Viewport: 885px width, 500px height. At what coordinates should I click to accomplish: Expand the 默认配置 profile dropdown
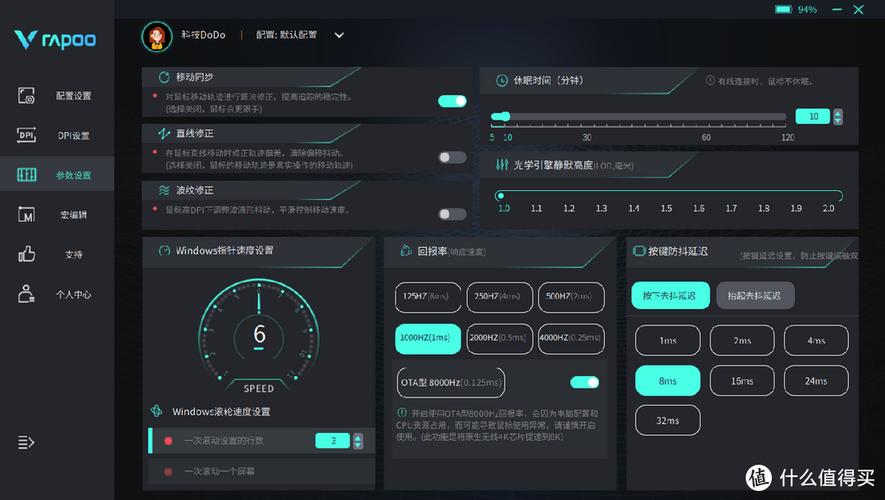339,35
